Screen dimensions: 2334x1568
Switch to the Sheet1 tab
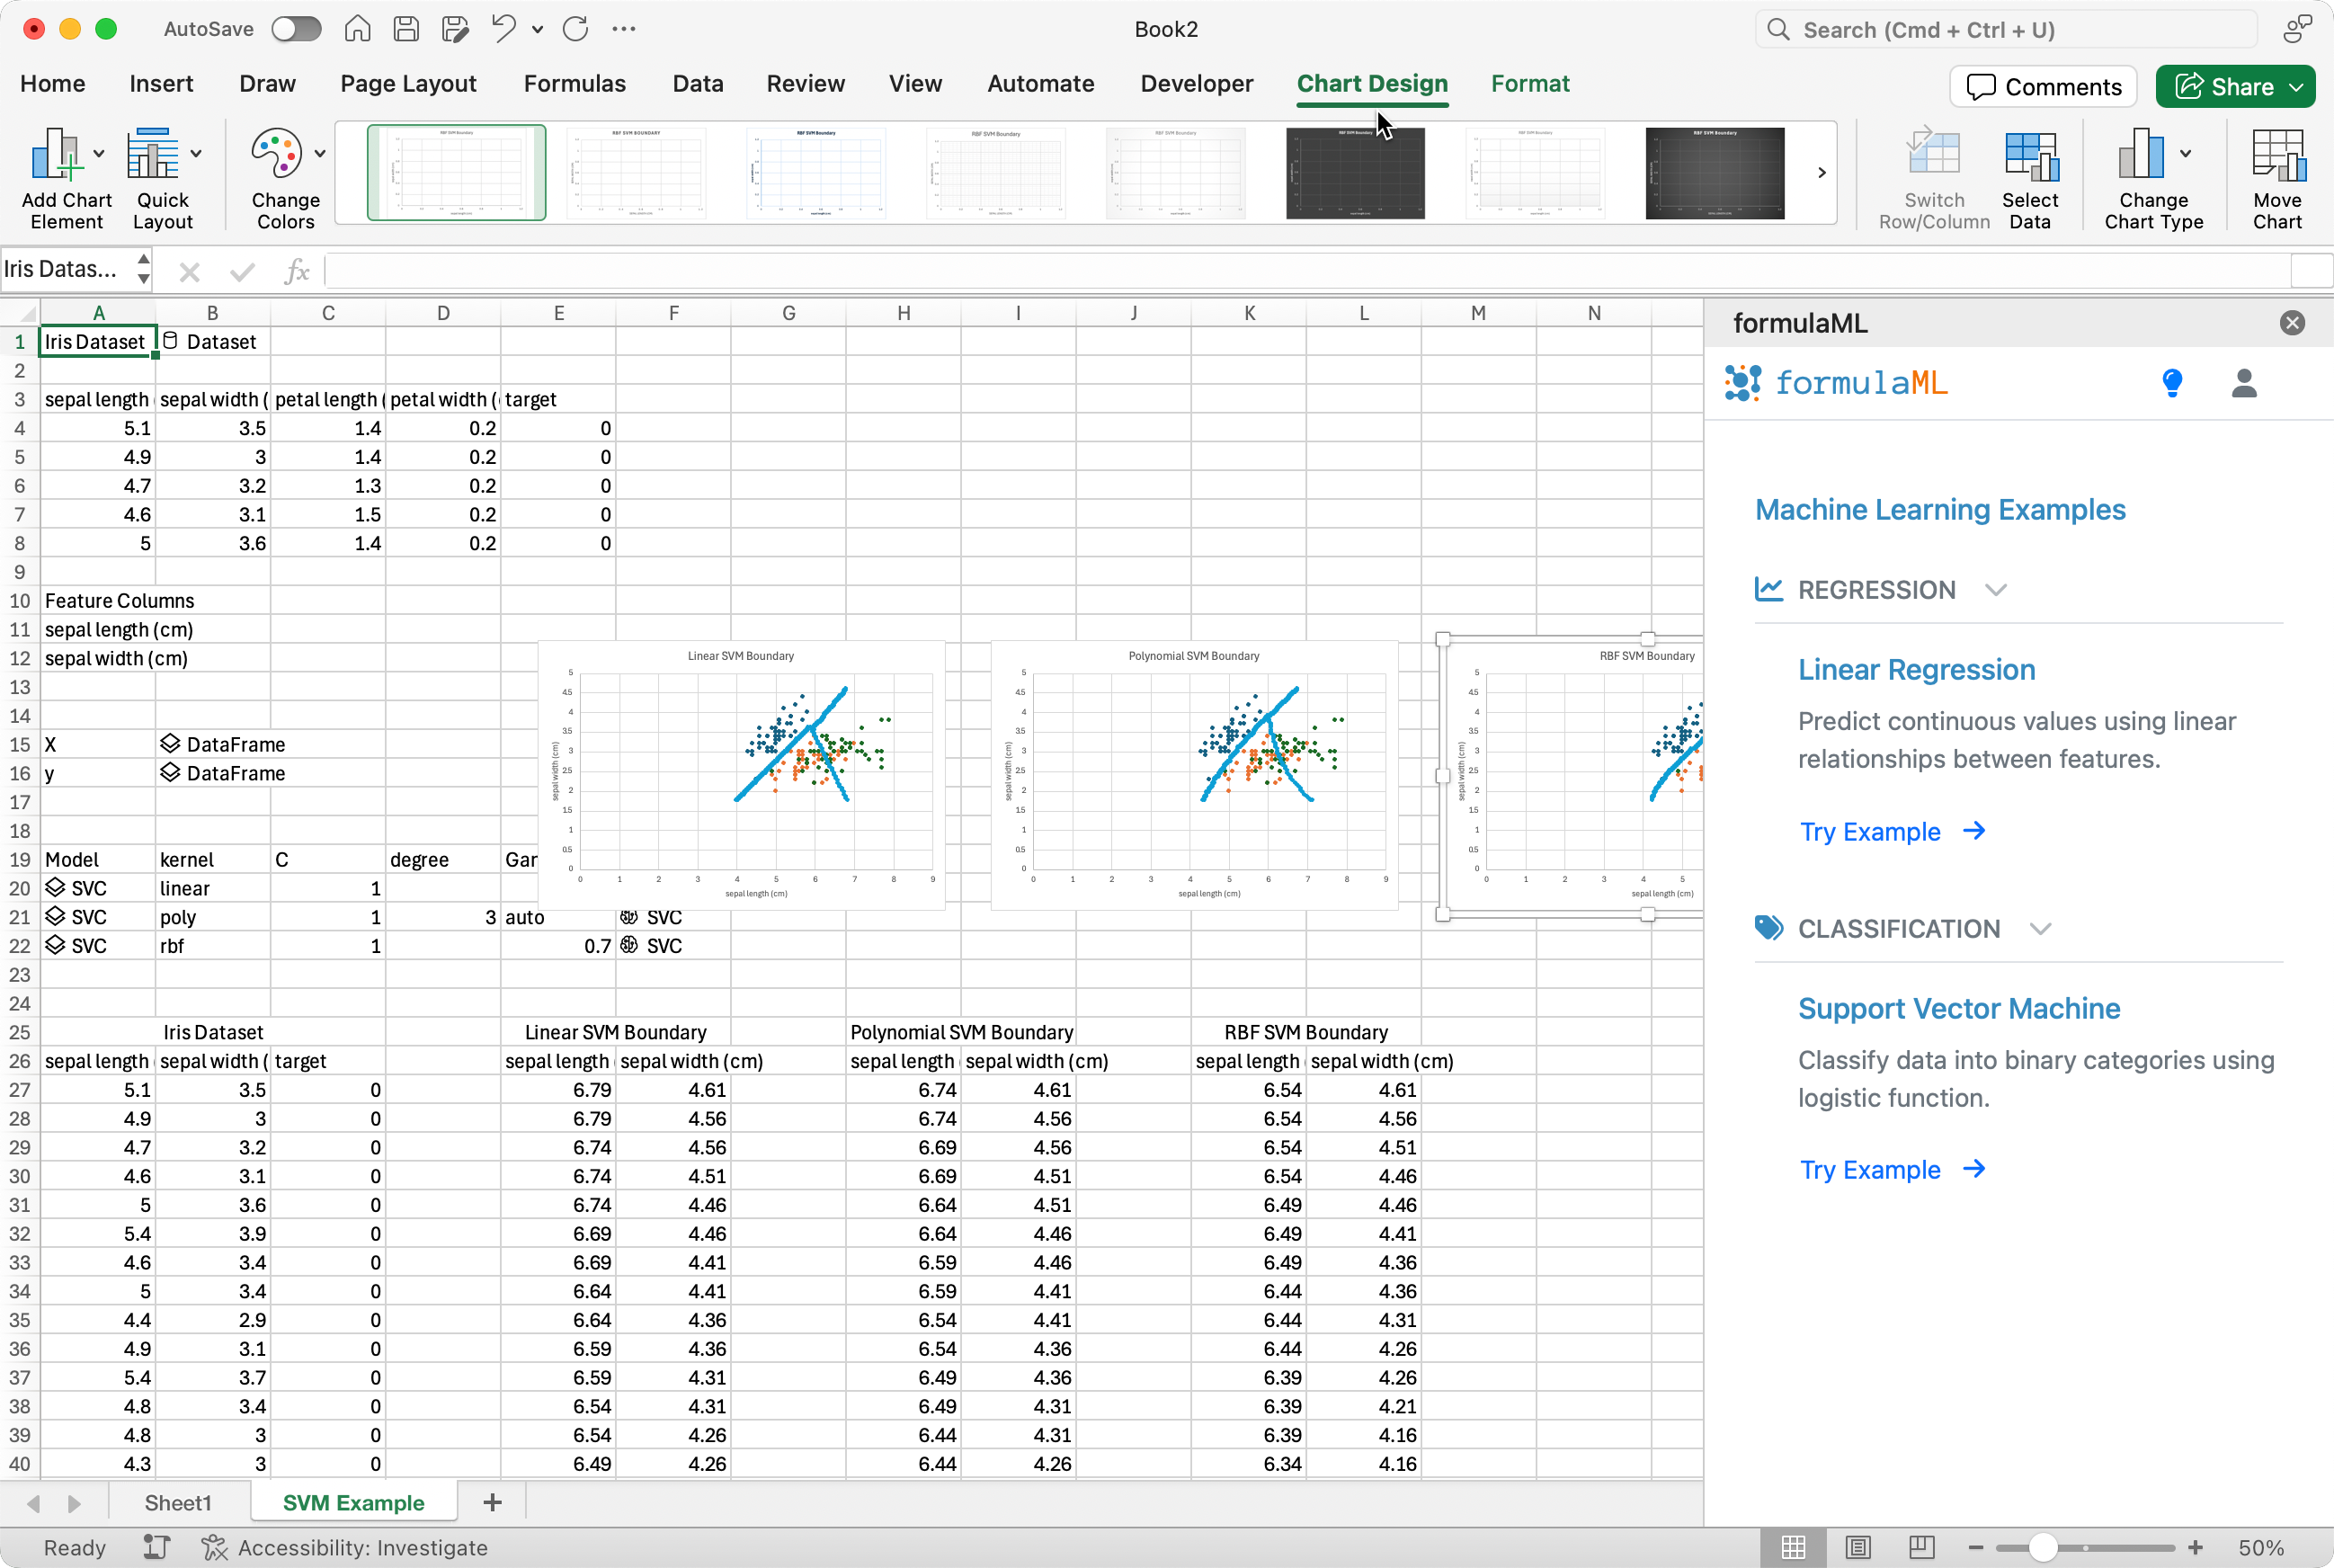click(178, 1503)
